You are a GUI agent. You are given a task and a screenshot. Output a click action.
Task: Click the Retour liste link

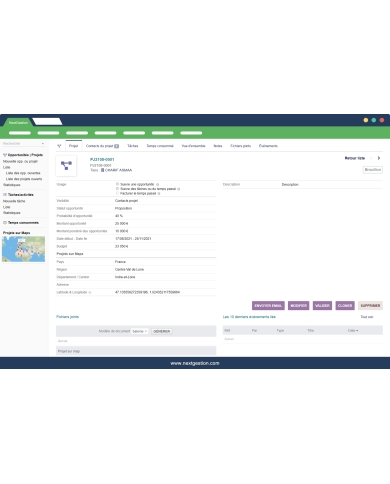tap(355, 158)
